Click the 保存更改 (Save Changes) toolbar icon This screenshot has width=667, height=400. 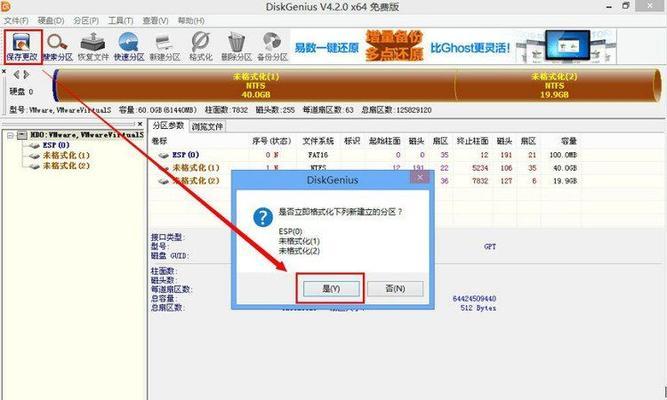tap(23, 46)
